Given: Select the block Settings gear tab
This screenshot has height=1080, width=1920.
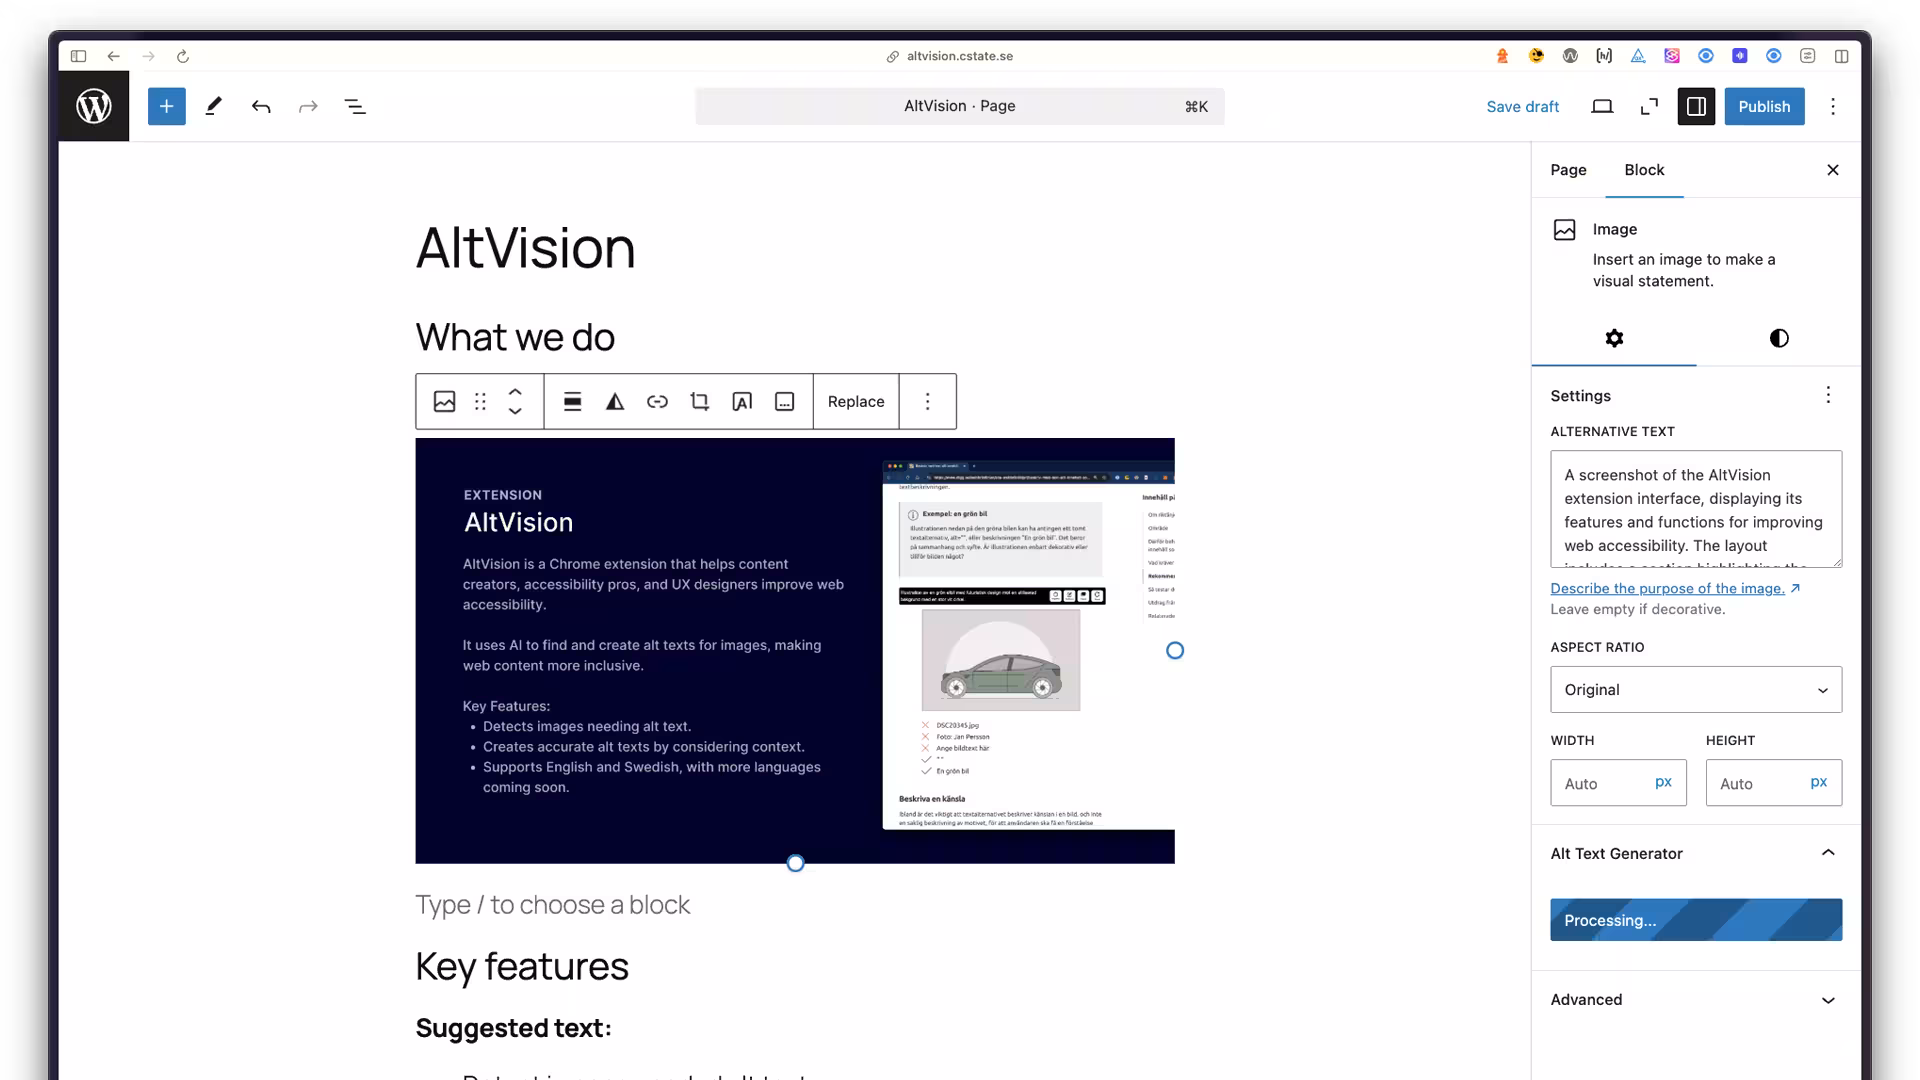Looking at the screenshot, I should [x=1614, y=338].
